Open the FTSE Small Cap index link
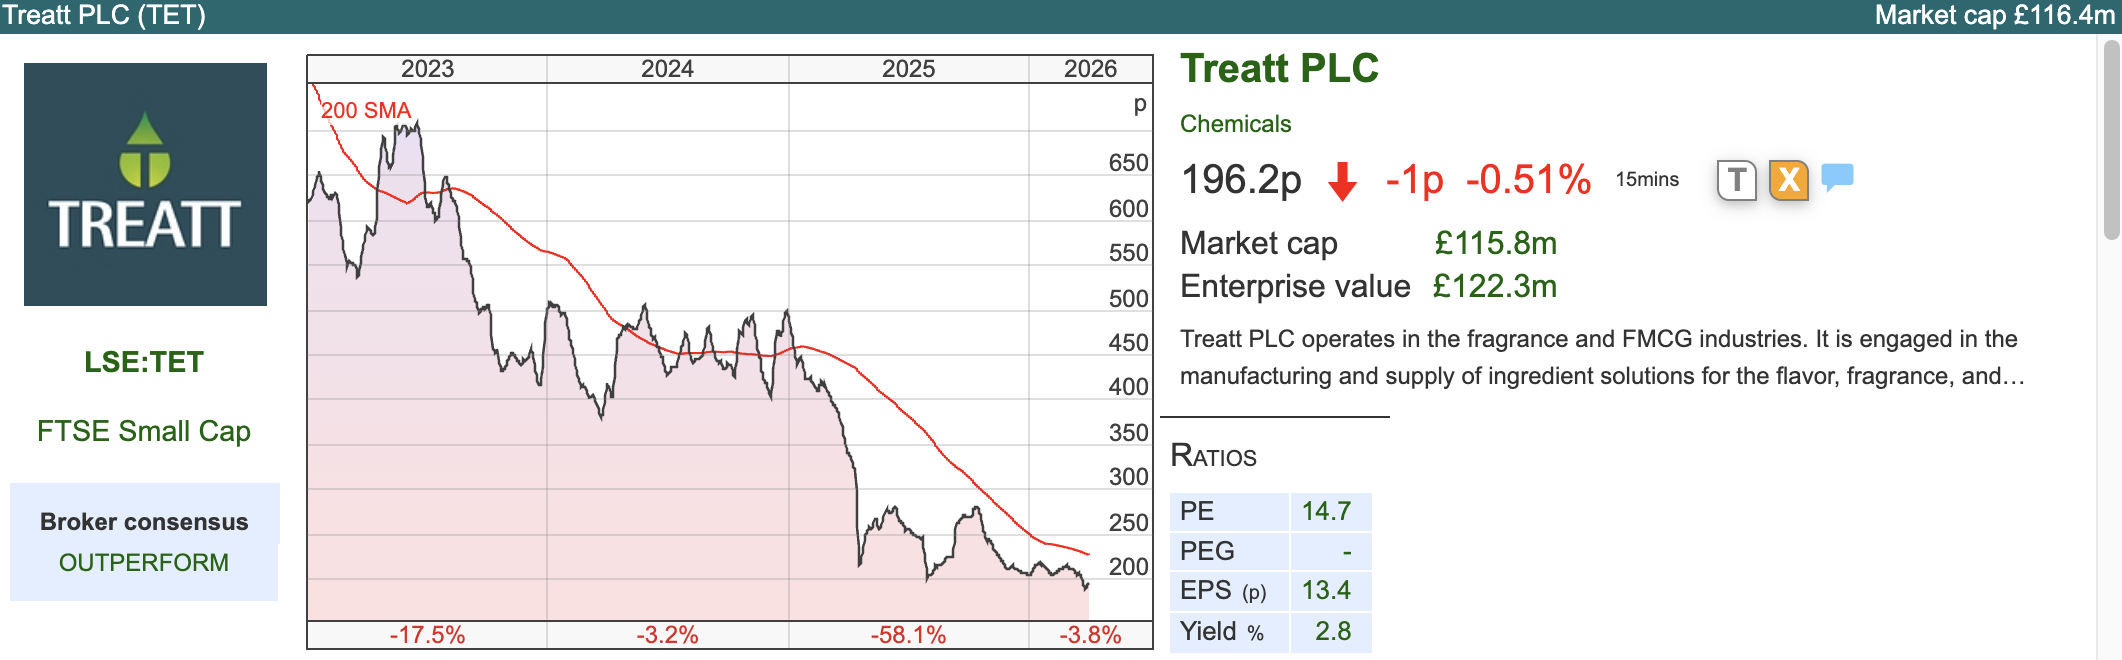The image size is (2122, 660). pyautogui.click(x=144, y=431)
